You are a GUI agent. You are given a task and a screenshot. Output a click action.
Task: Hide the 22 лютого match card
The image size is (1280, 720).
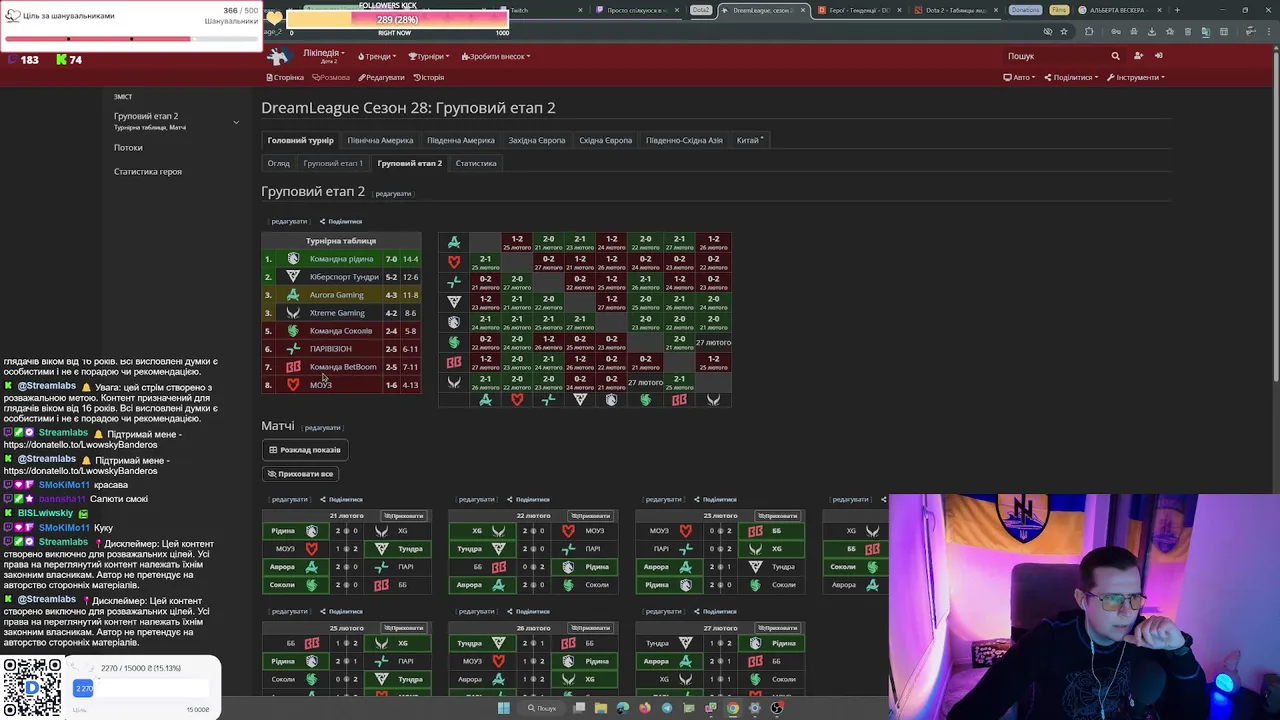coord(591,516)
